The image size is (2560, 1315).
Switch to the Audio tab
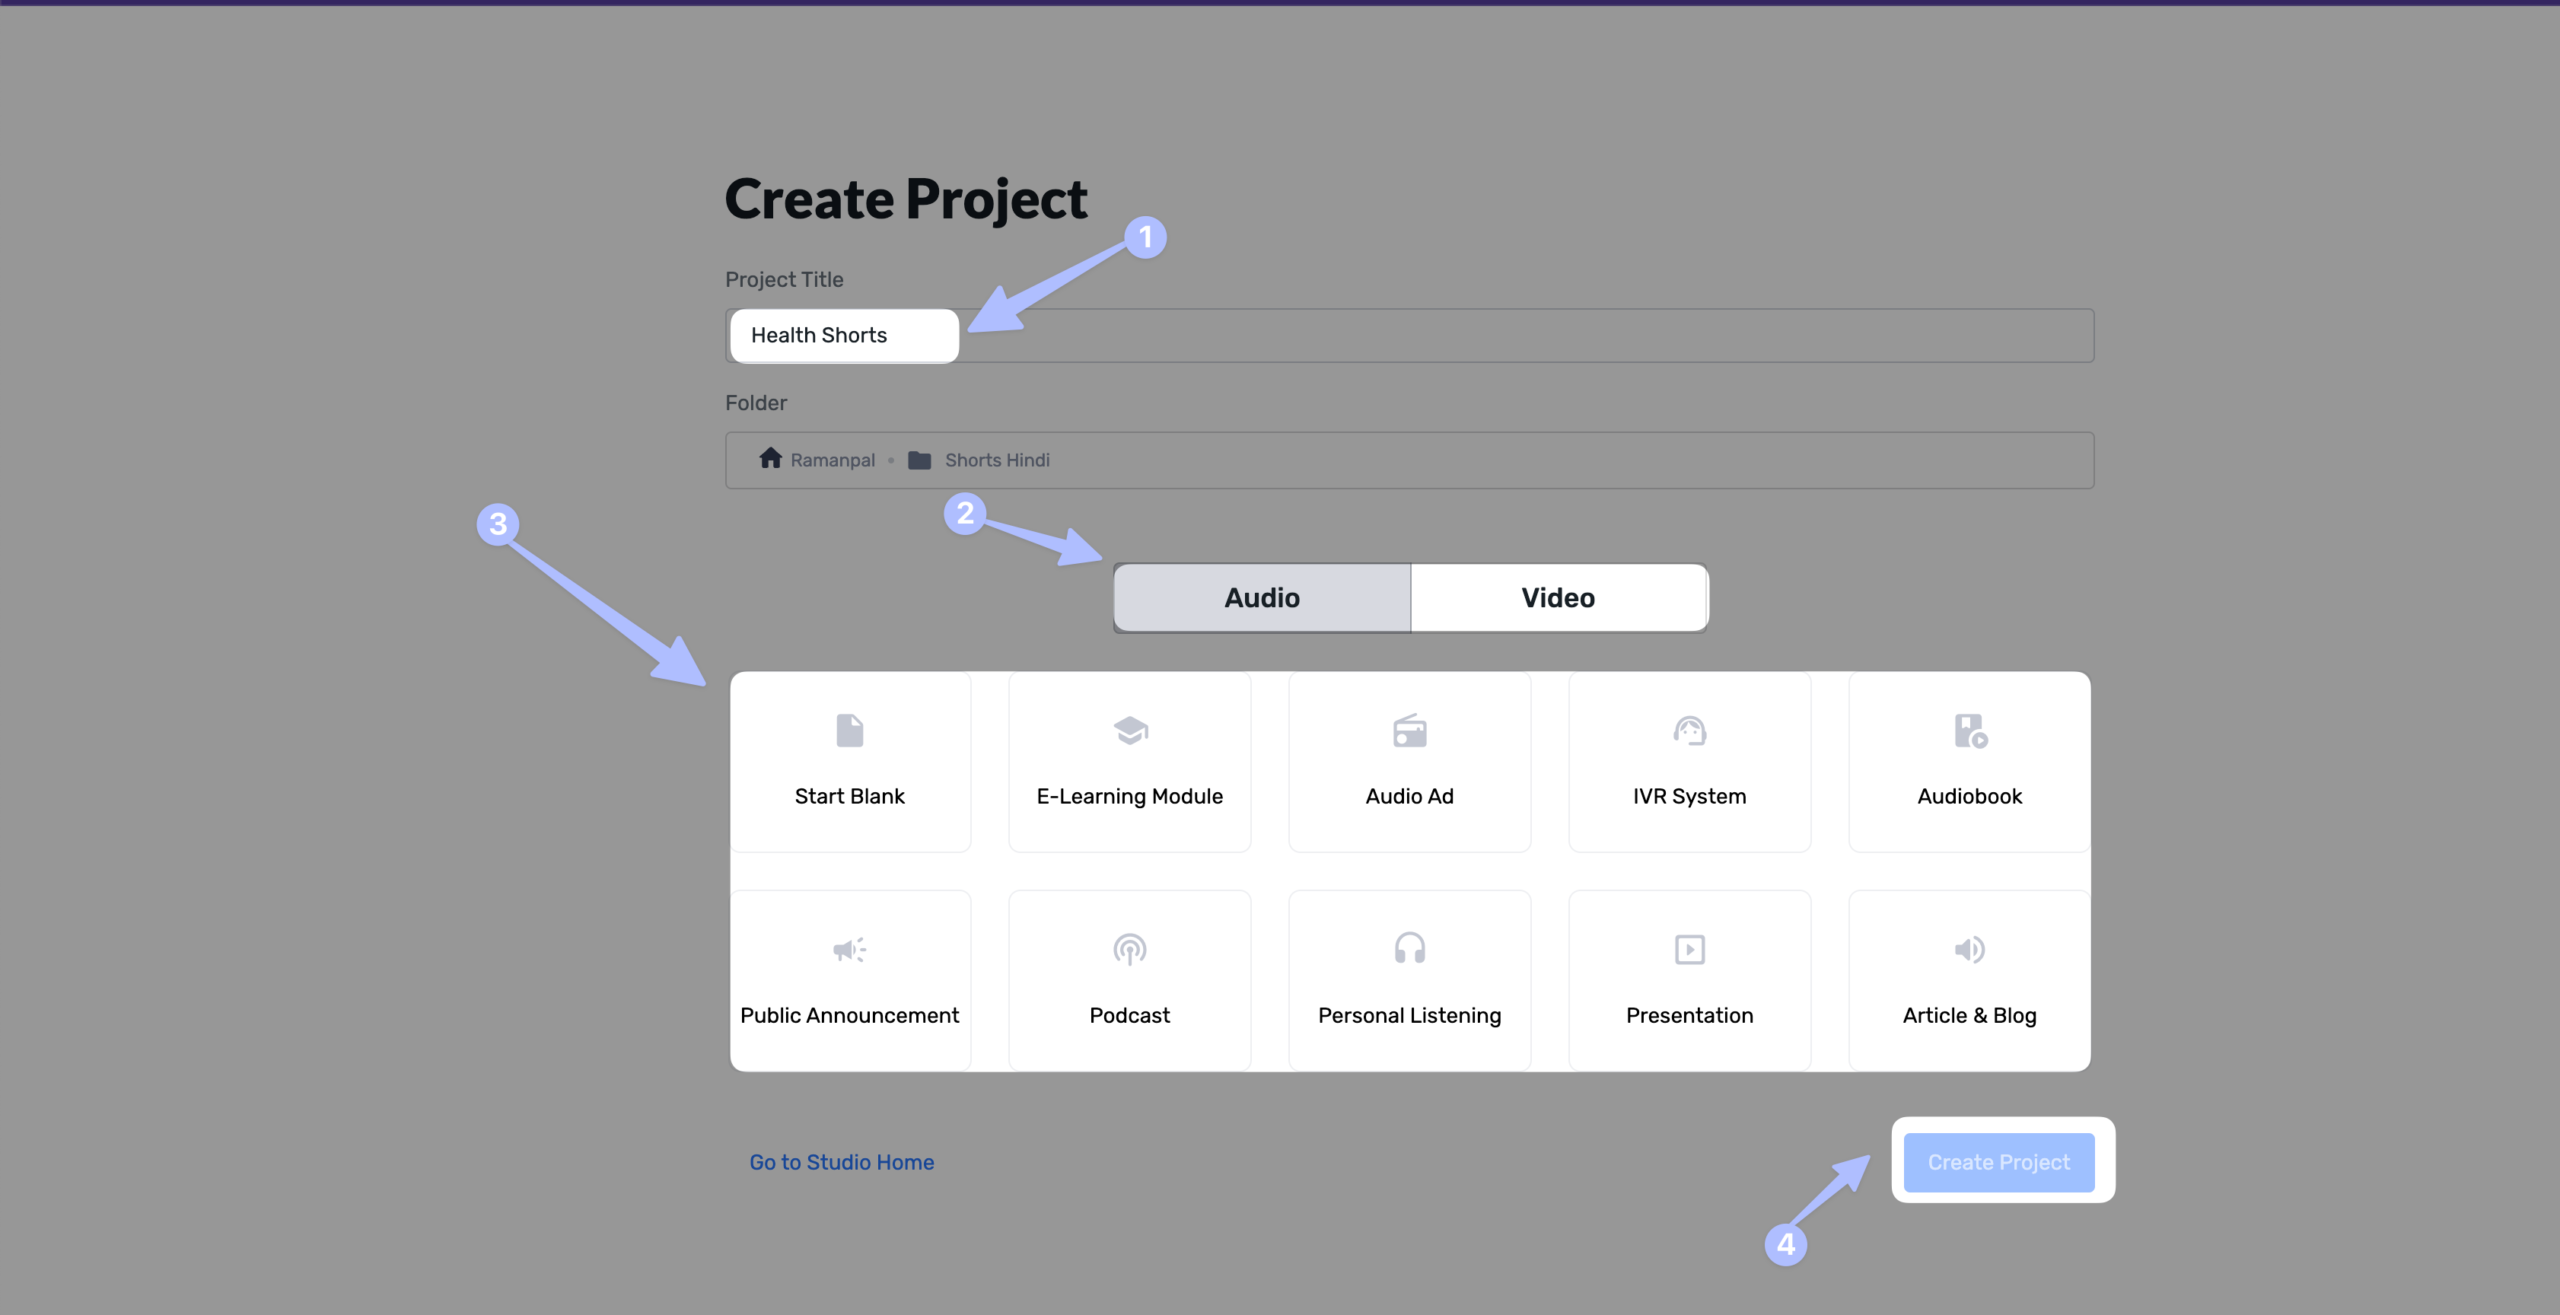(1262, 598)
